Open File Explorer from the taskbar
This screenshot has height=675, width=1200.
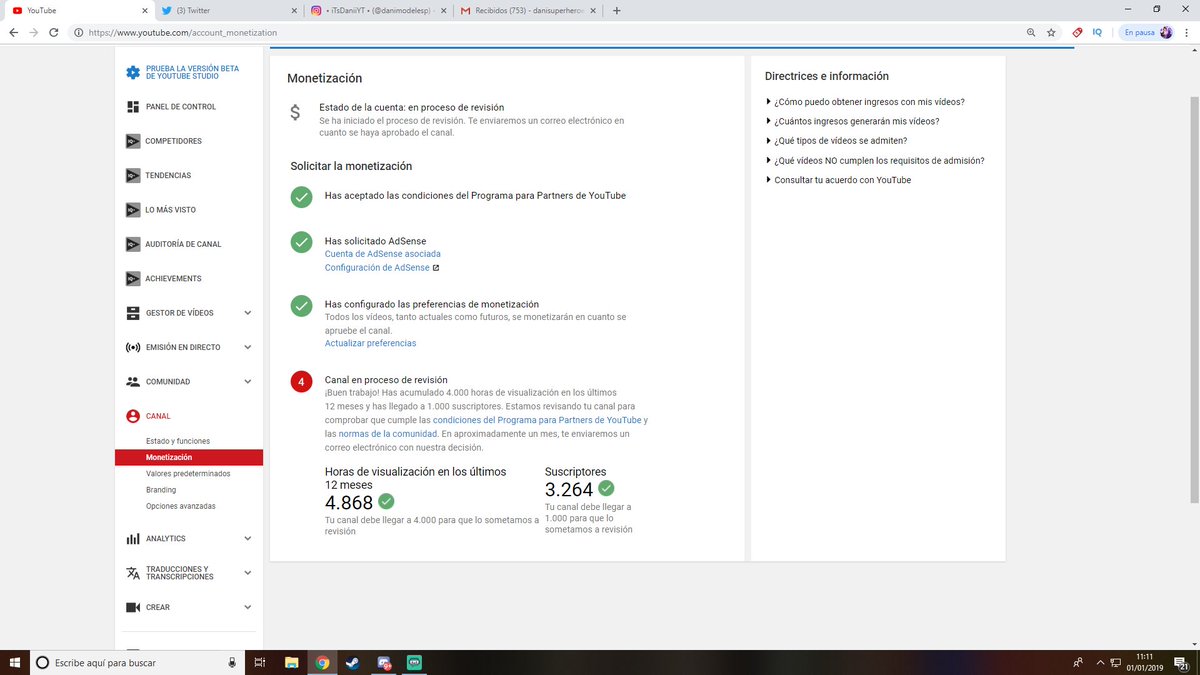click(x=291, y=662)
